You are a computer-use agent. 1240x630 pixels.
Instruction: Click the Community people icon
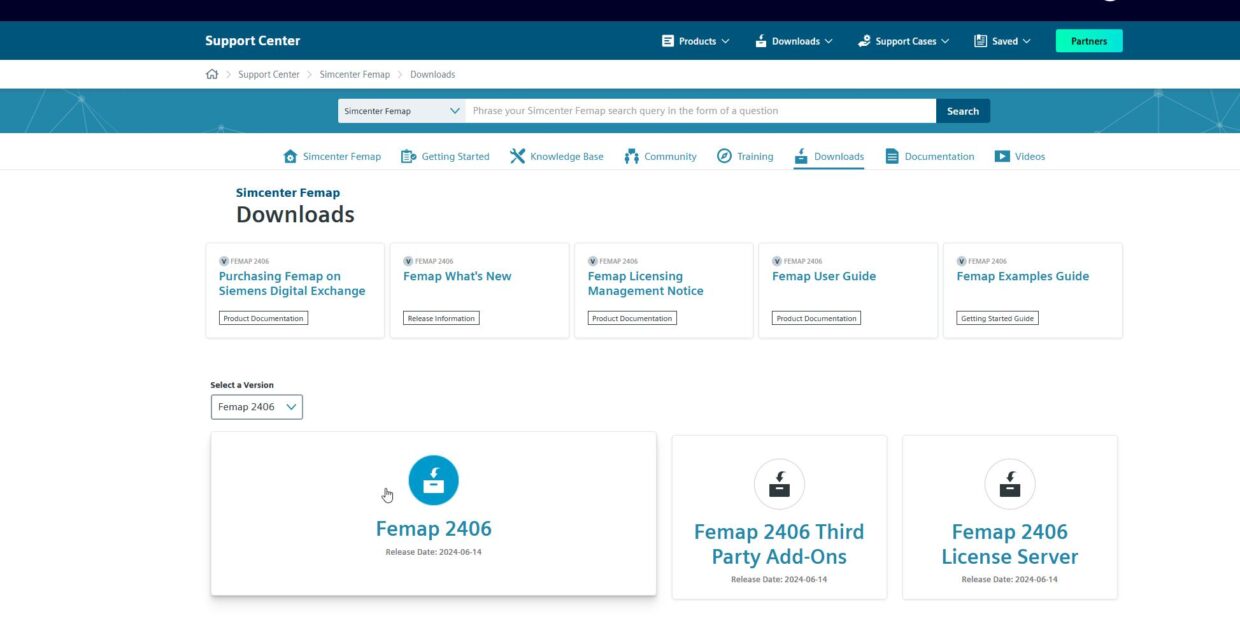[631, 156]
